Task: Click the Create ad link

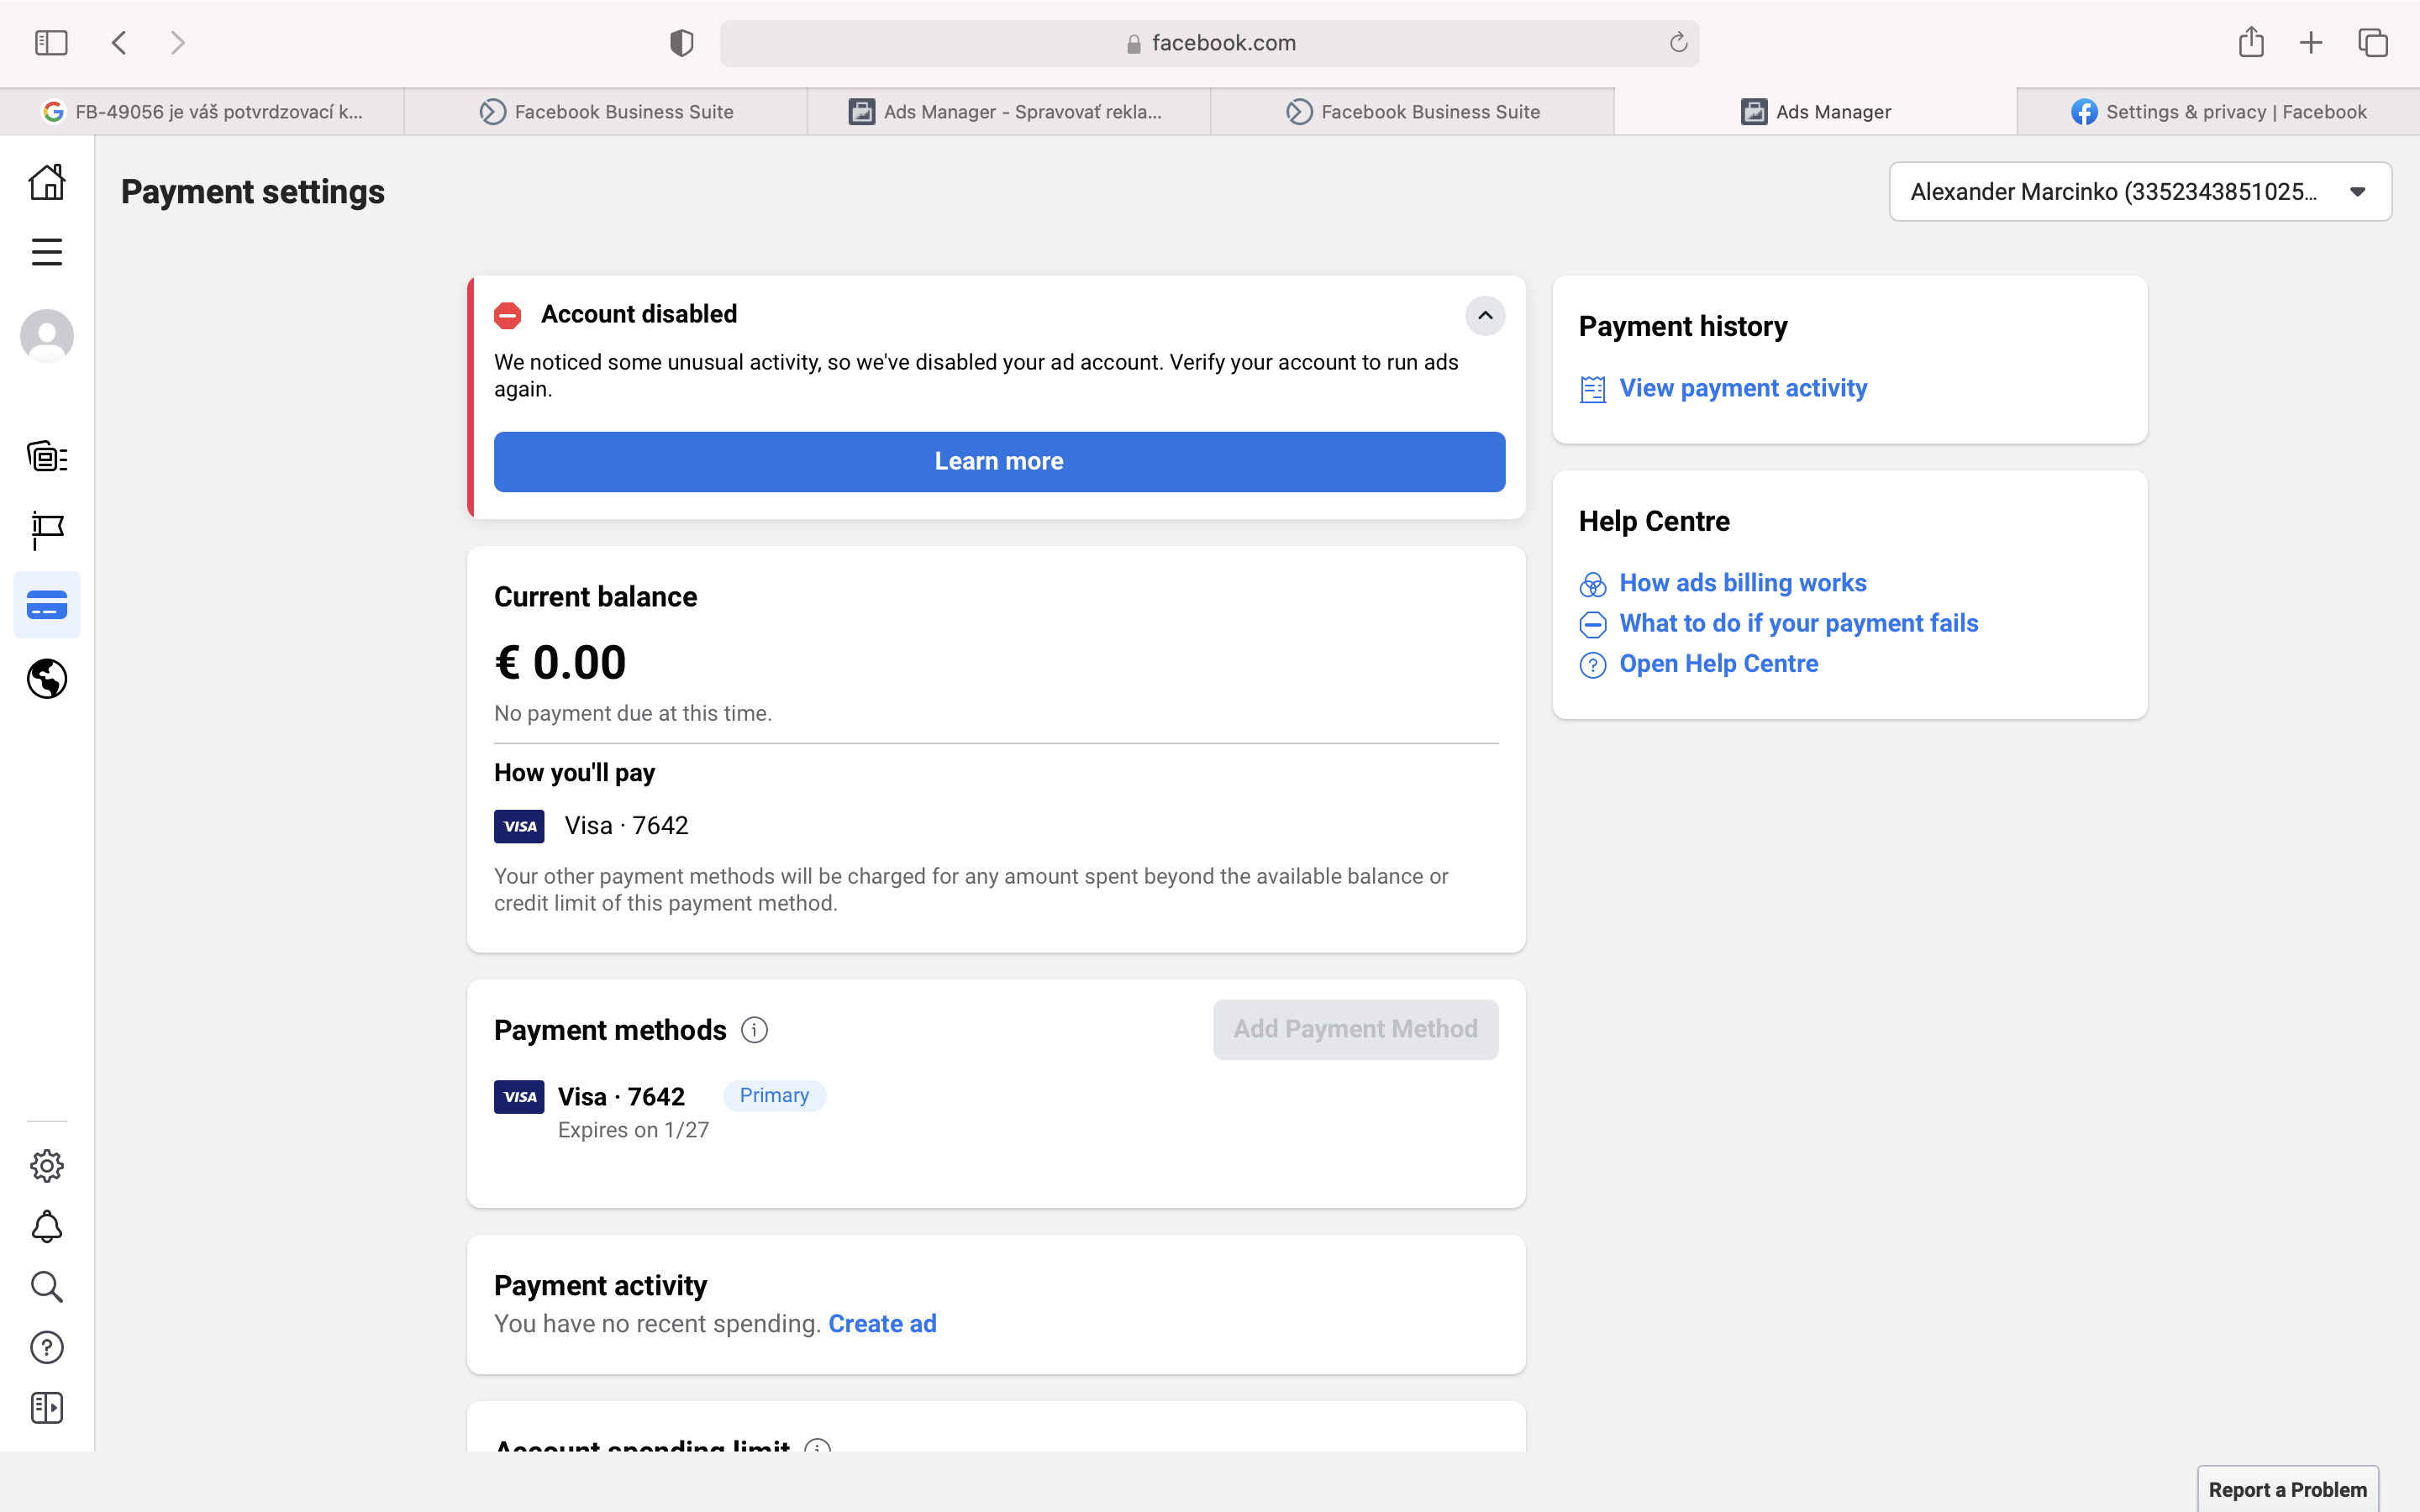Action: pos(882,1324)
